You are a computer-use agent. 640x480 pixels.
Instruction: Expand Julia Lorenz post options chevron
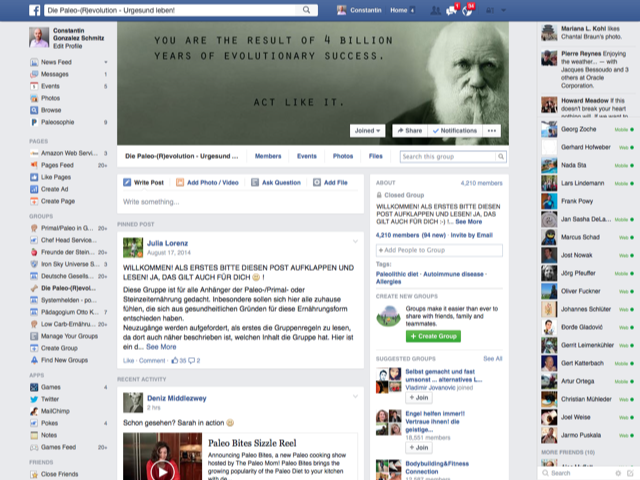click(x=356, y=241)
